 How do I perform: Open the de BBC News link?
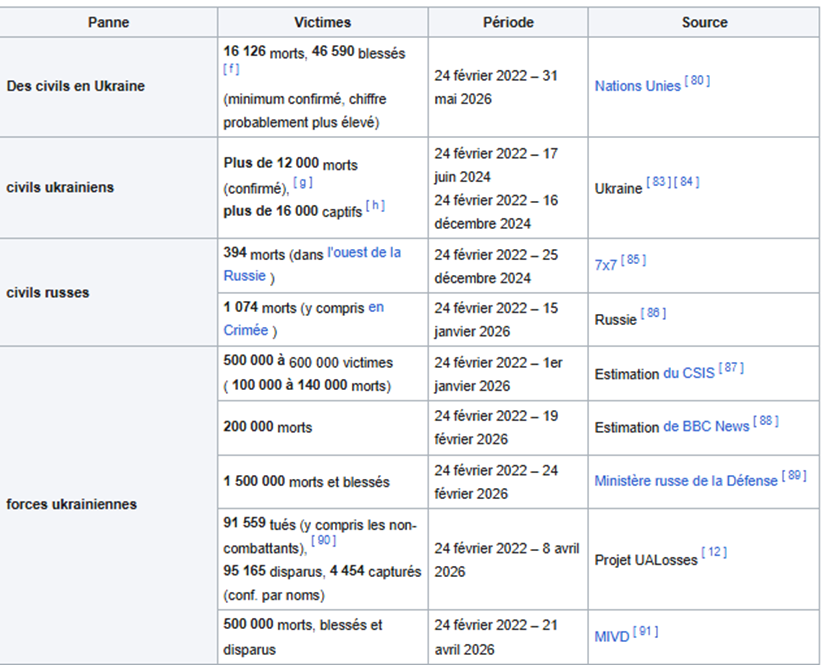click(x=706, y=426)
